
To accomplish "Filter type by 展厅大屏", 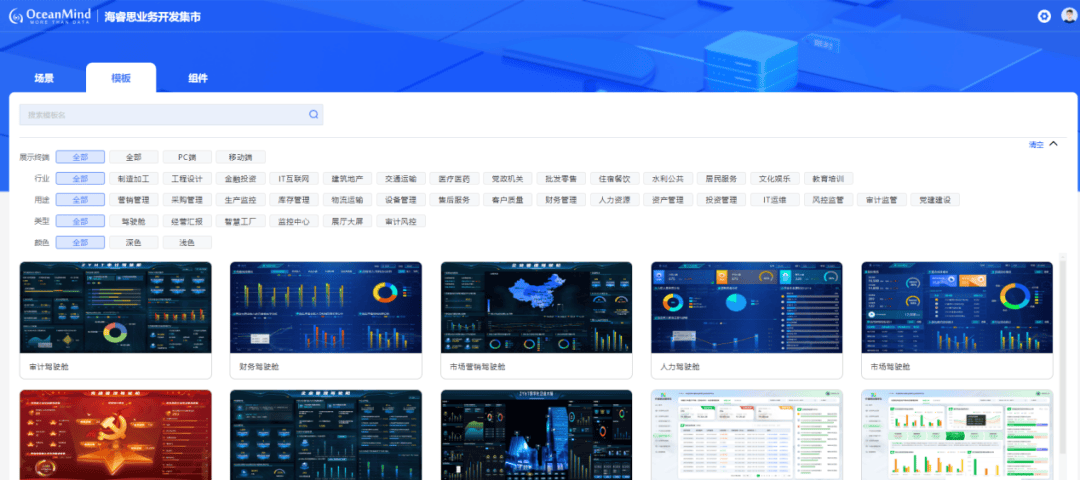I will pos(348,221).
